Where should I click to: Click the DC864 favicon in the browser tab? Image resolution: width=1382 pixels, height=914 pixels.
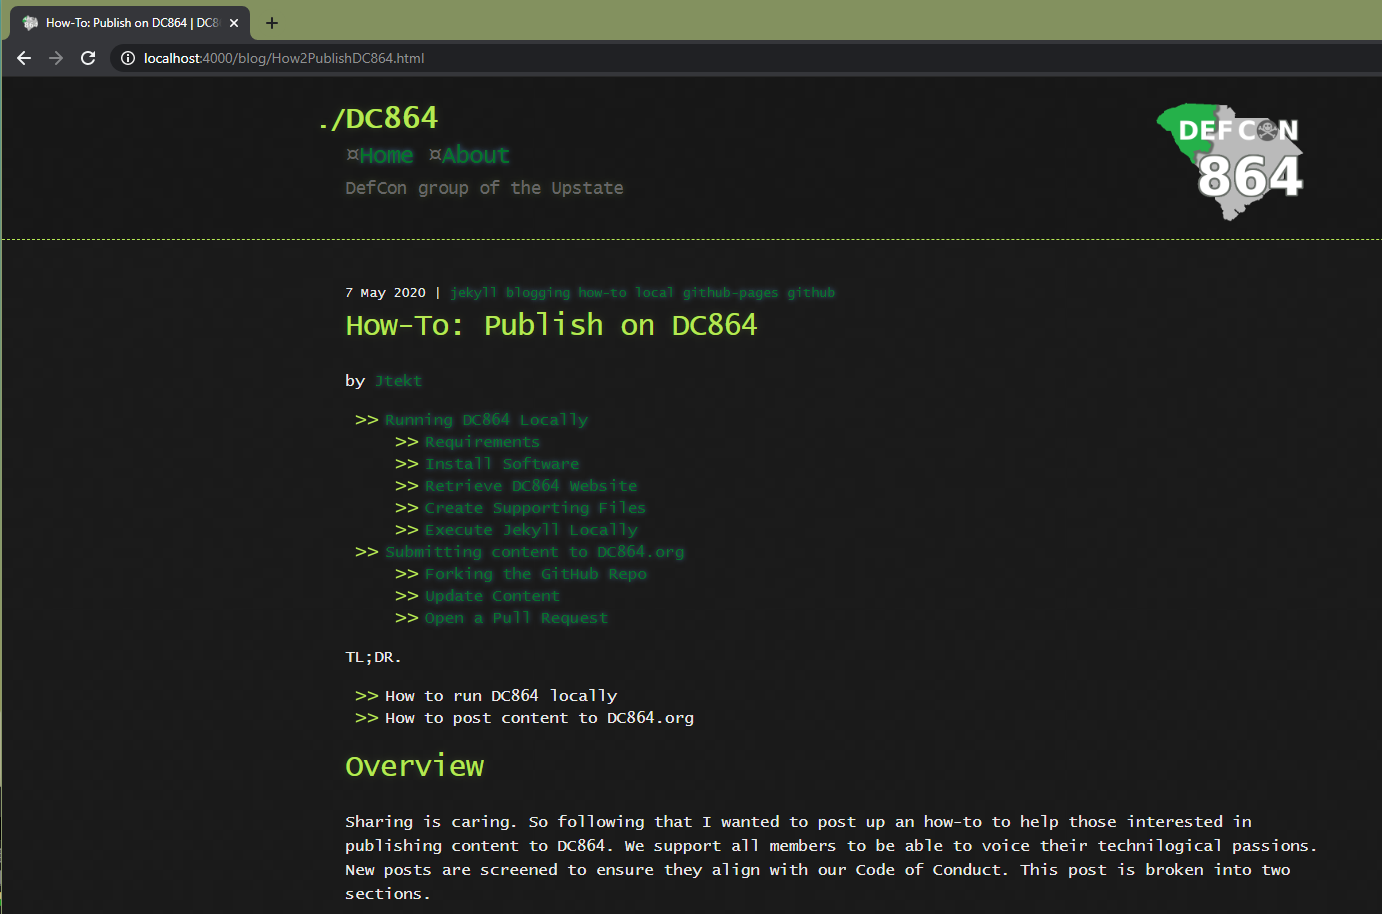click(x=29, y=22)
